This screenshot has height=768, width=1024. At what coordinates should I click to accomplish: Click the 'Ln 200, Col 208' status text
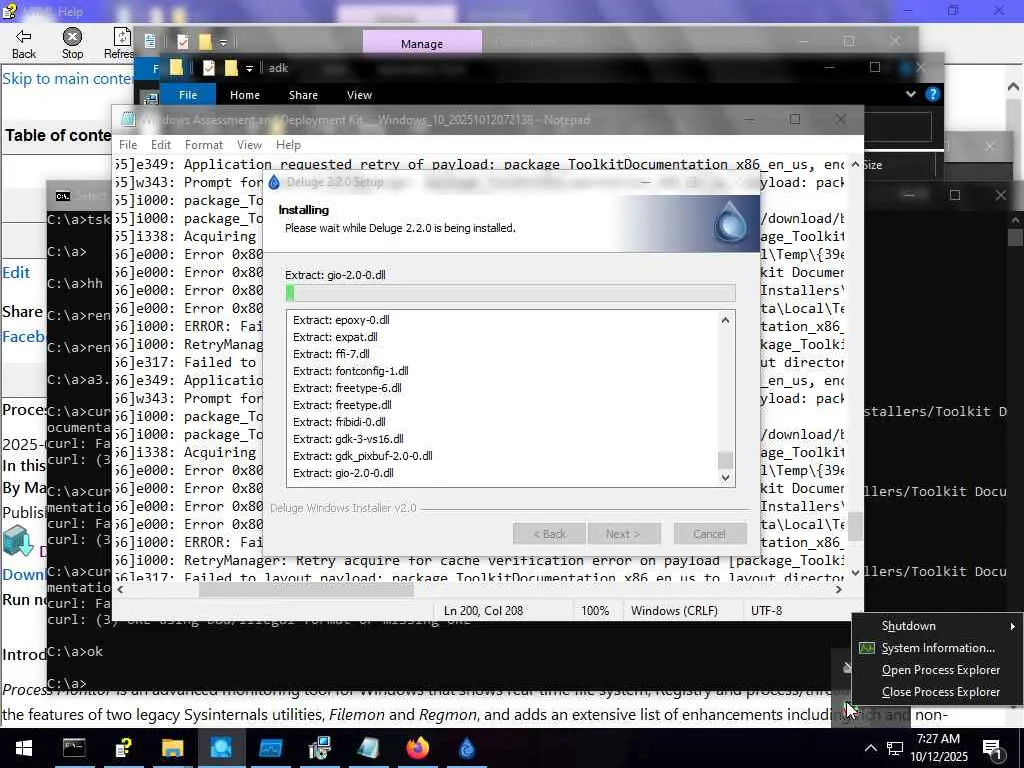pos(483,611)
